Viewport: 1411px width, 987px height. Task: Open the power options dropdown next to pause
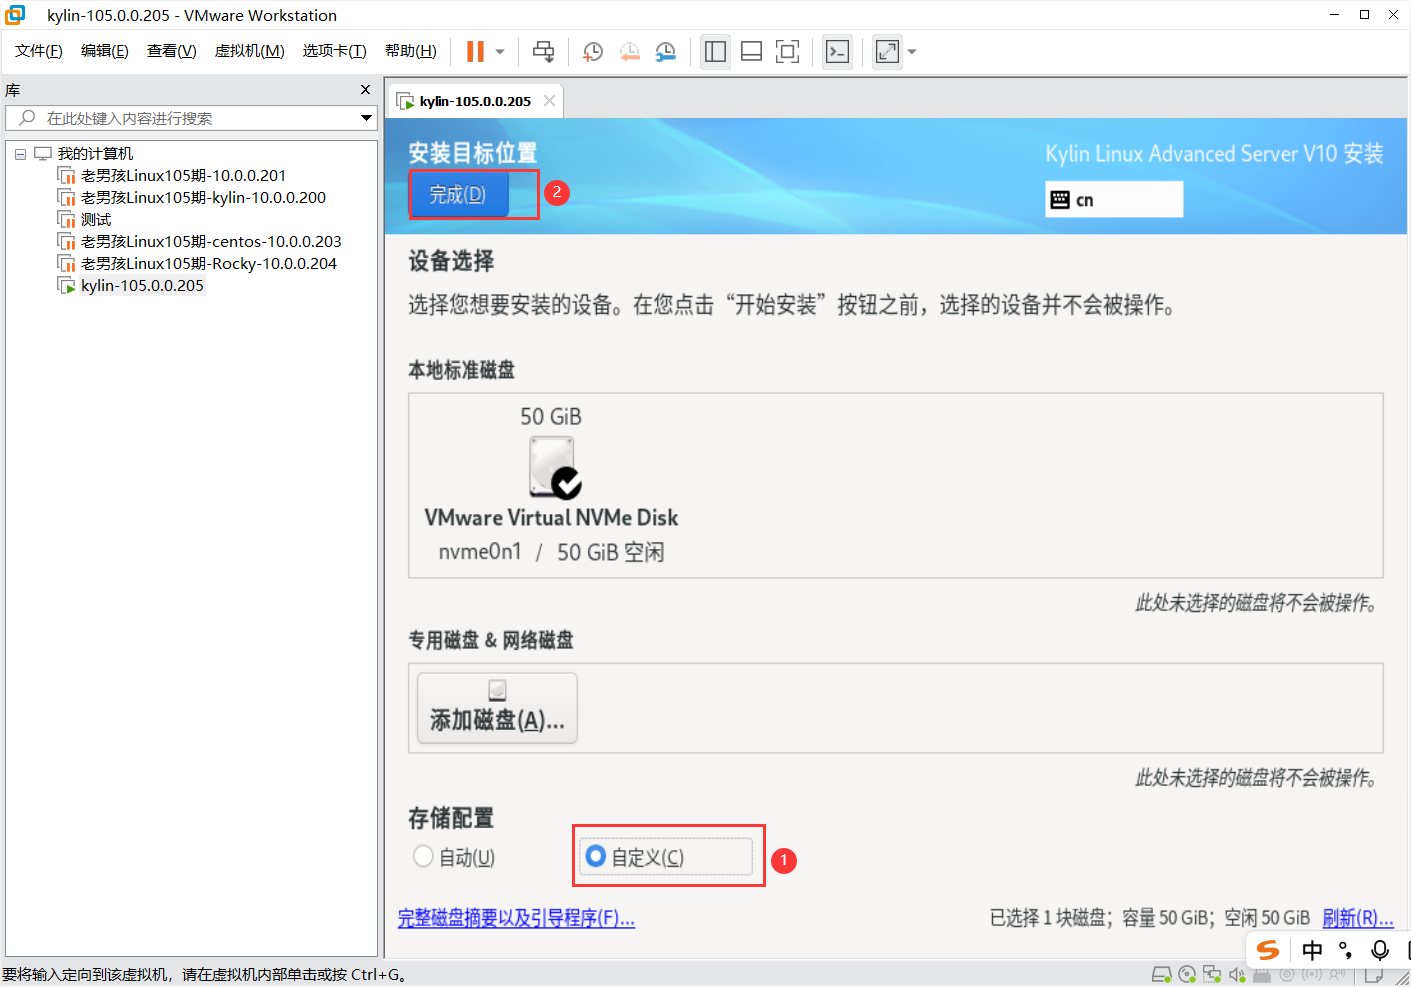click(500, 52)
